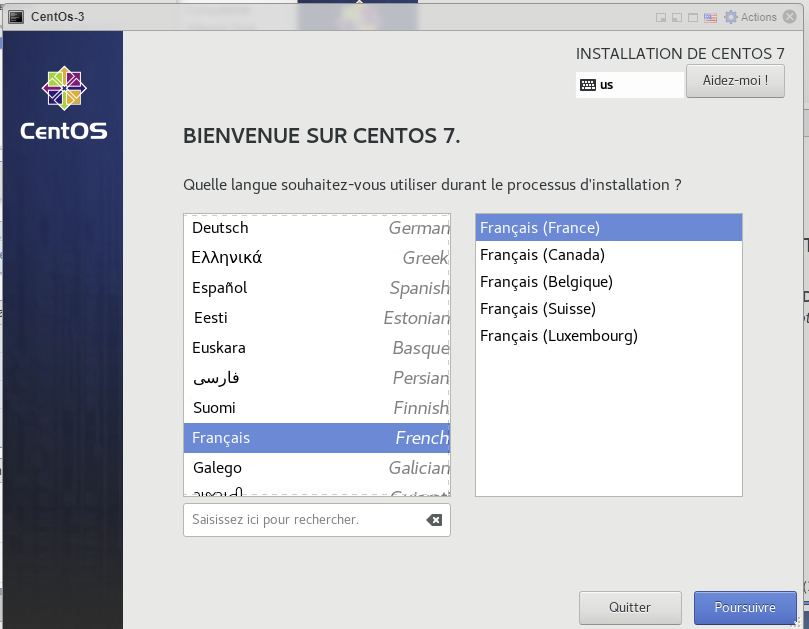
Task: Click Aidez-moi ! help button
Action: click(735, 81)
